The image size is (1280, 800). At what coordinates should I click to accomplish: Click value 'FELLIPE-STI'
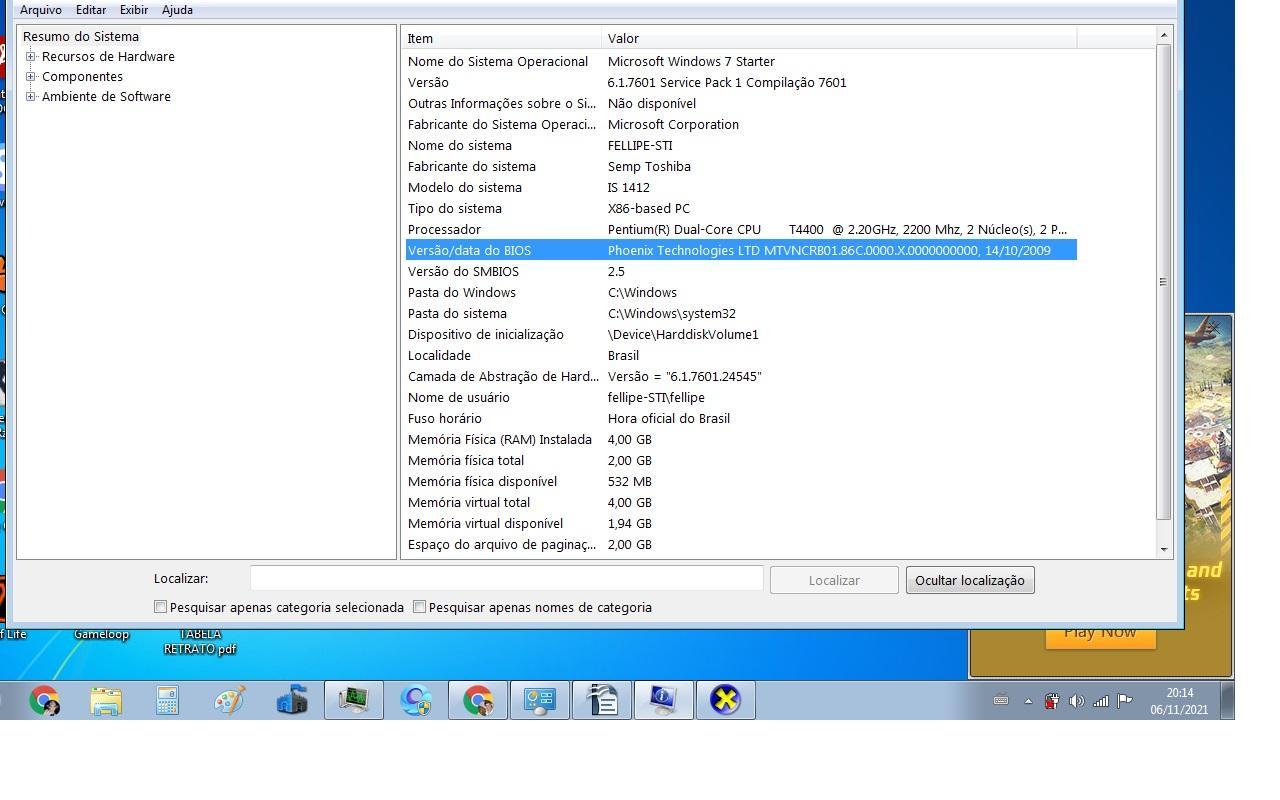pyautogui.click(x=640, y=145)
